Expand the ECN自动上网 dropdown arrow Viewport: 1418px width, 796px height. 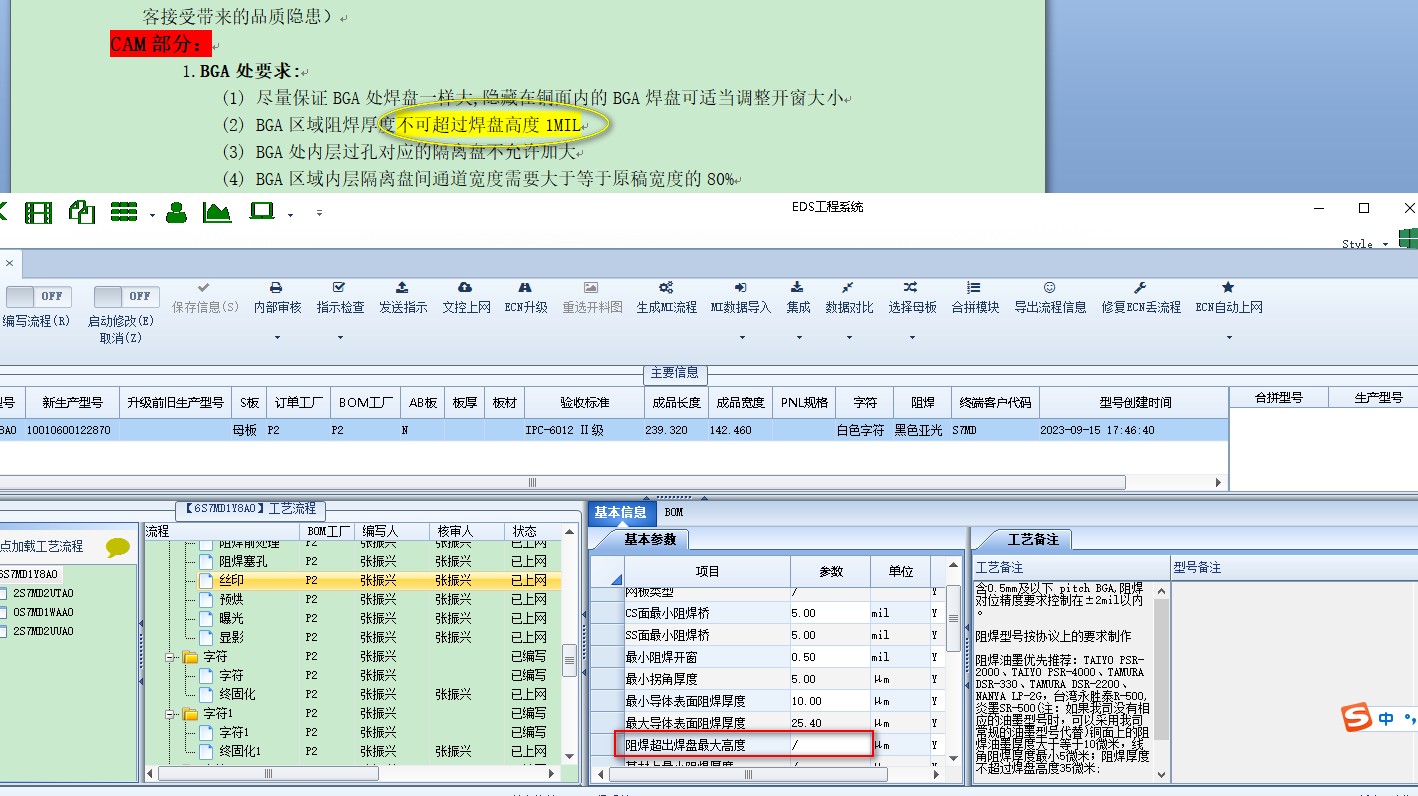click(x=1229, y=337)
